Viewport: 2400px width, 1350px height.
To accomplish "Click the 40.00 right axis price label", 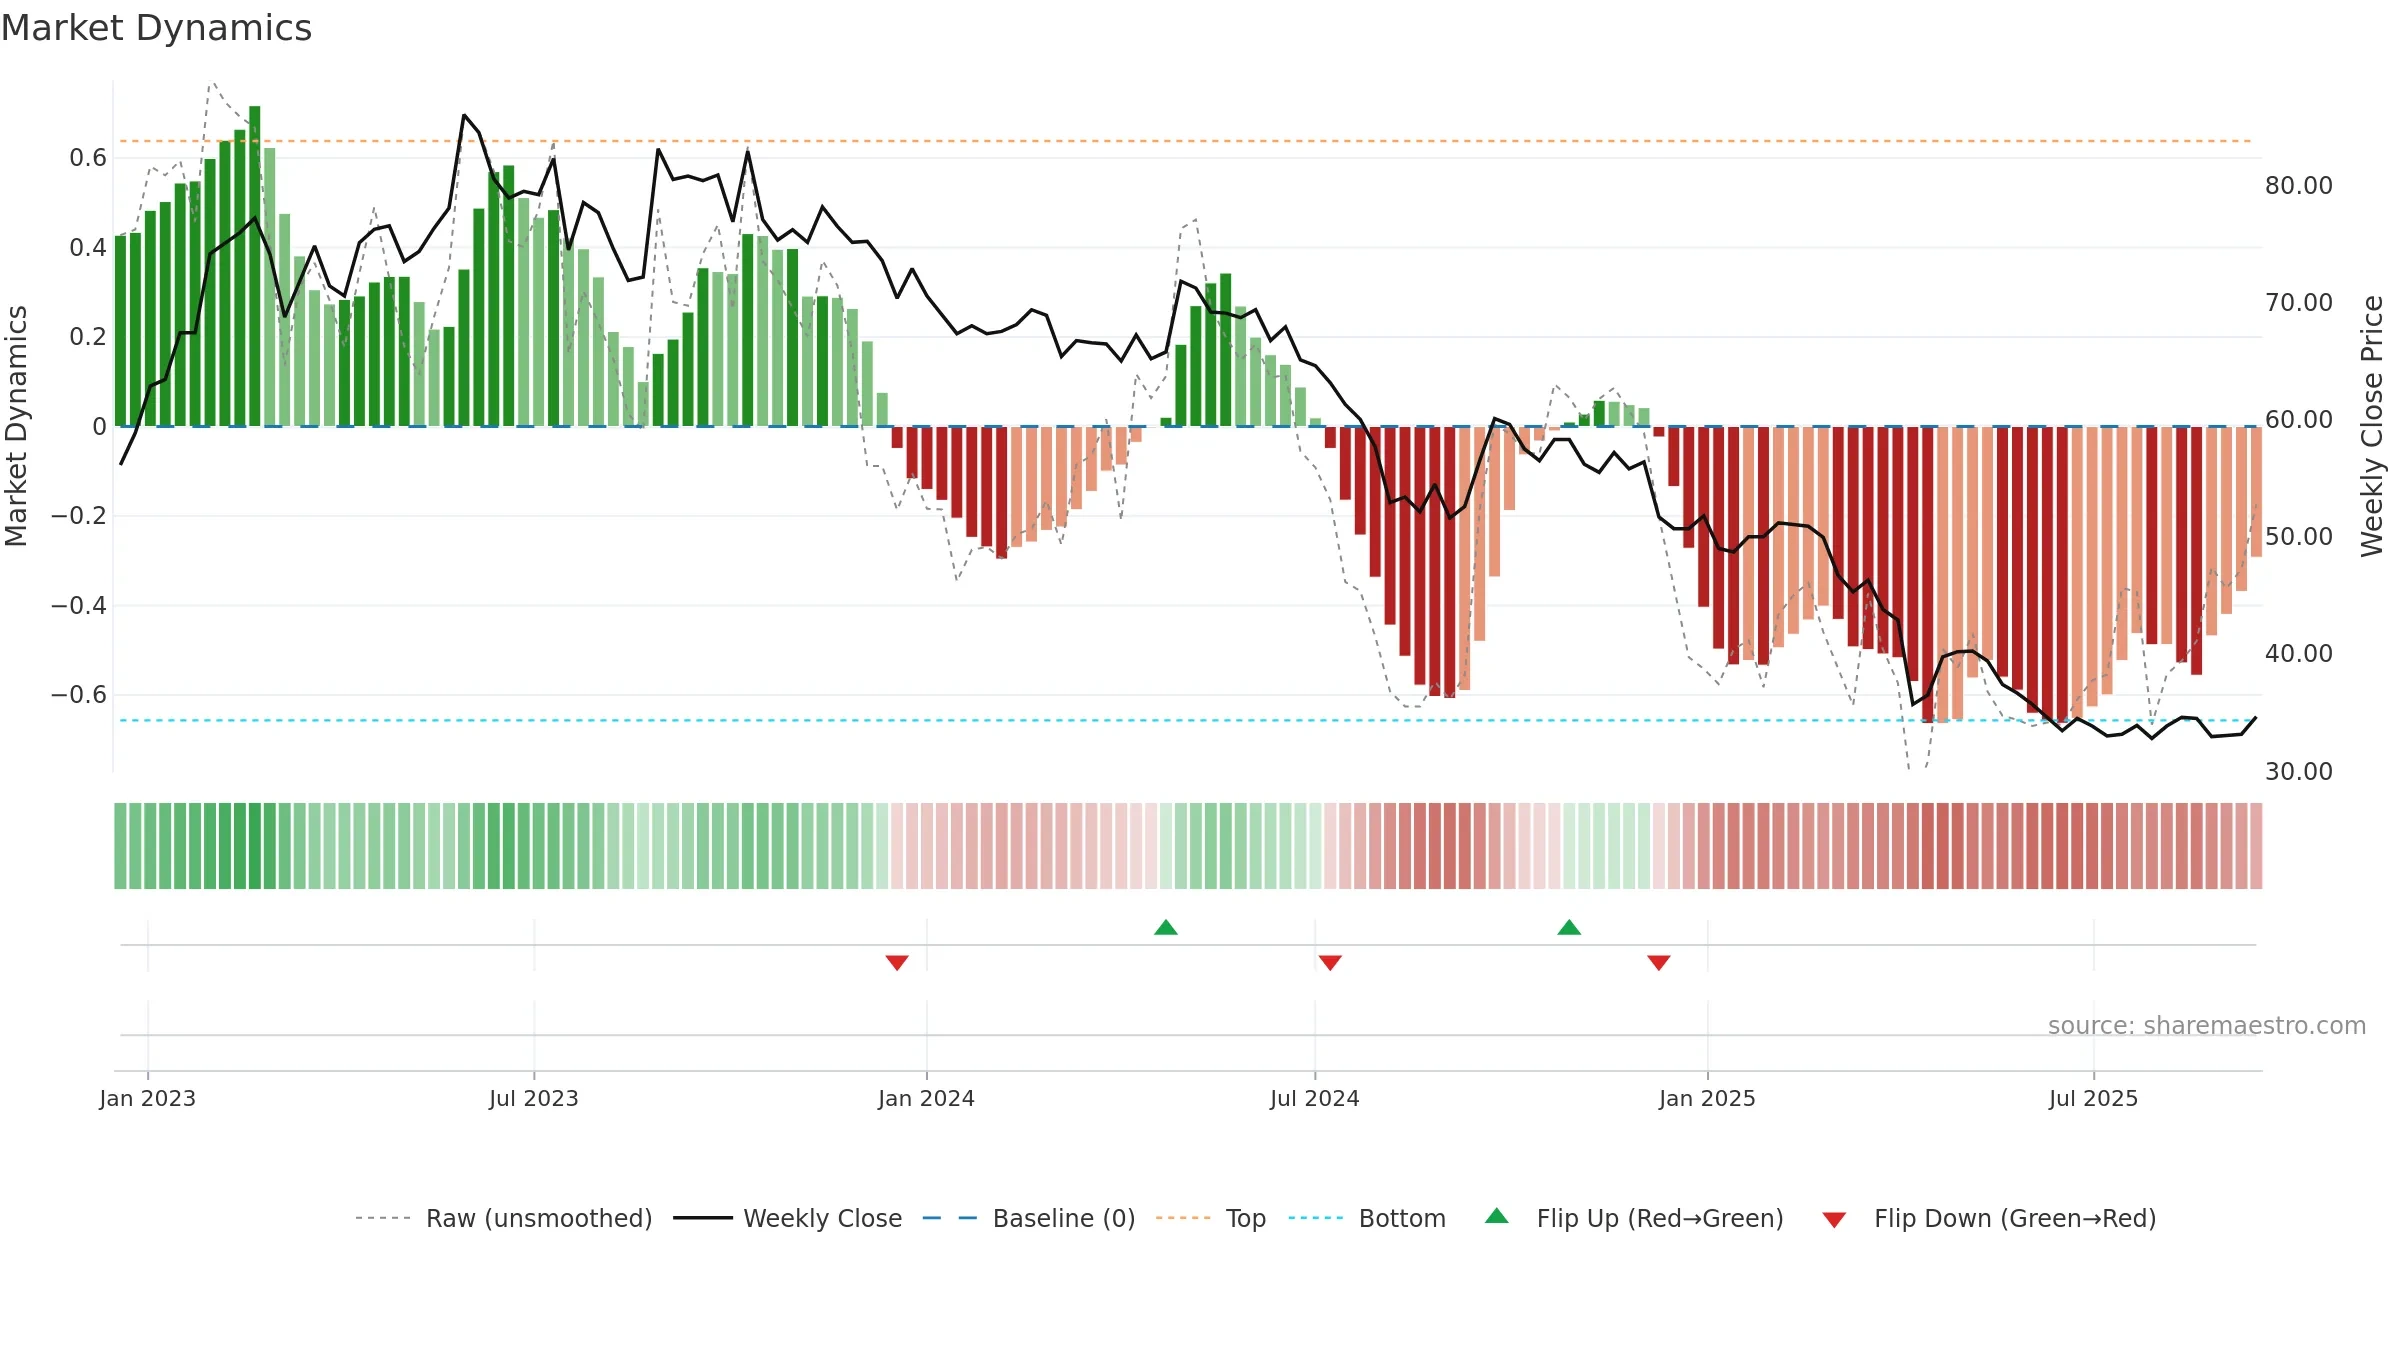I will pos(2299,654).
